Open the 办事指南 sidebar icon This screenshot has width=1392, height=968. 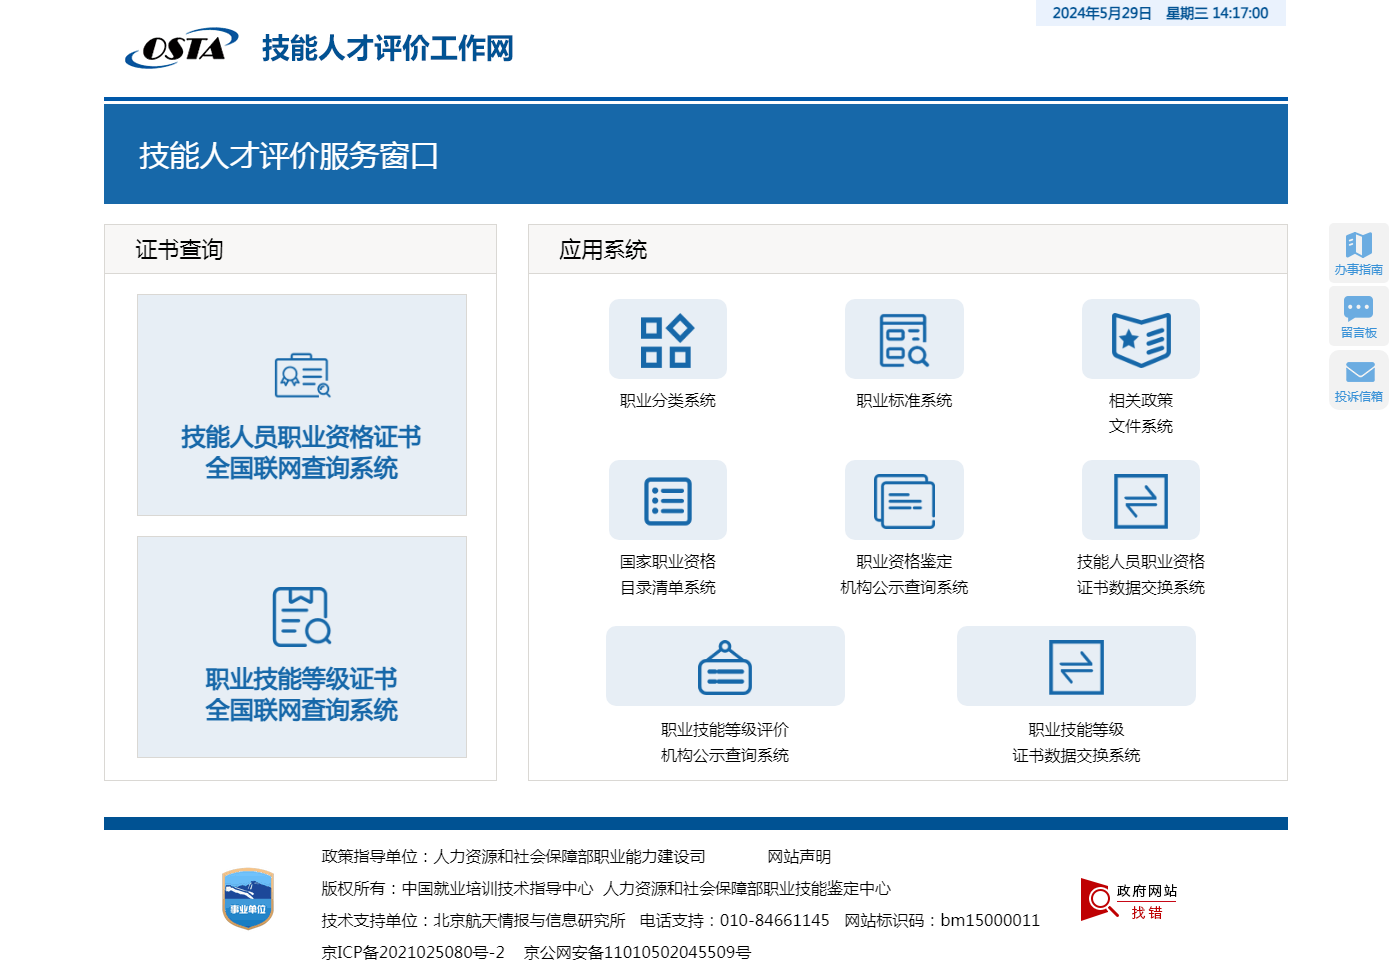1358,252
